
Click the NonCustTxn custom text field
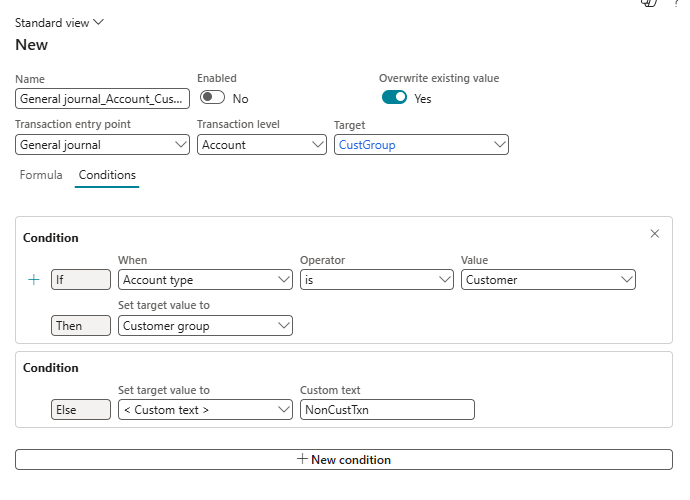click(x=387, y=410)
